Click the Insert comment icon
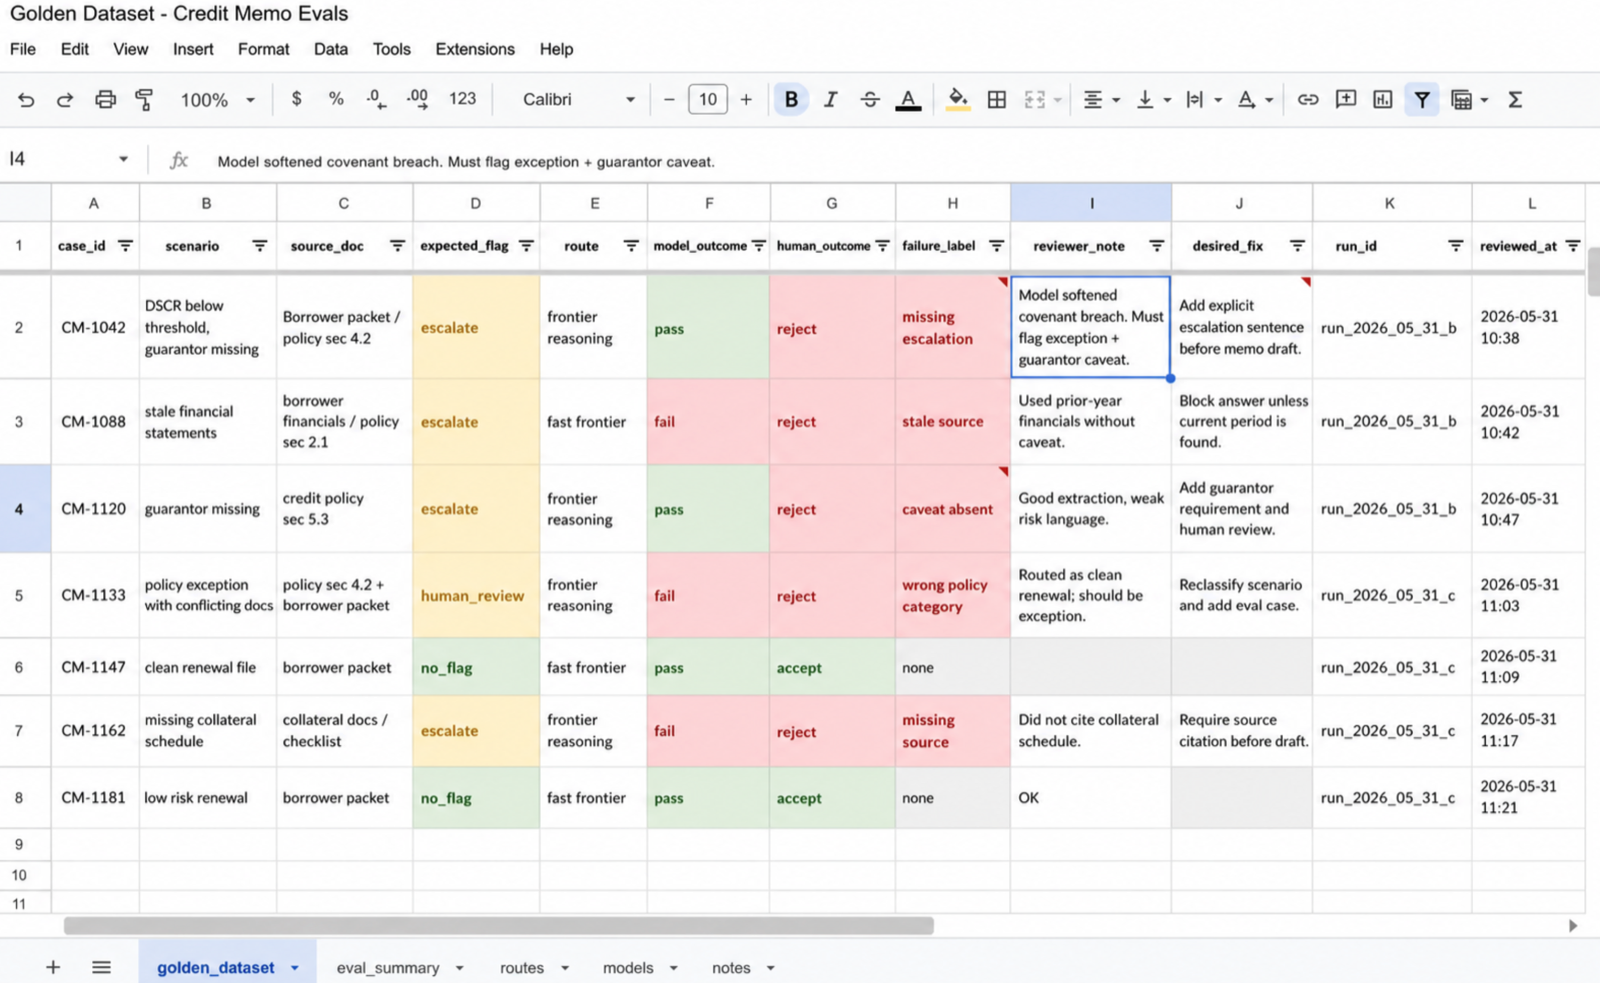 (1346, 99)
